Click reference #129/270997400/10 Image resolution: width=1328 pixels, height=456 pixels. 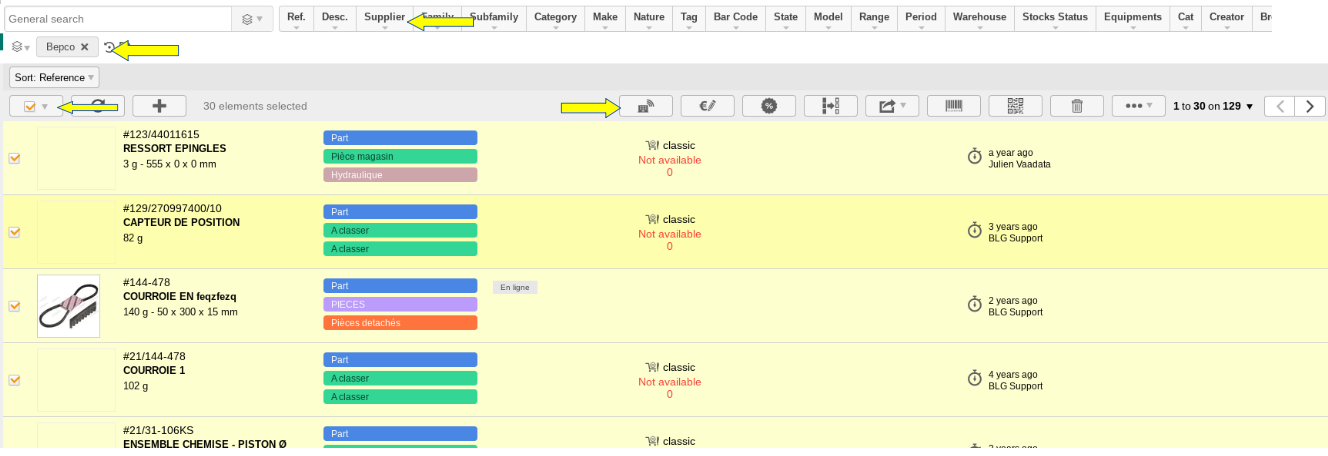click(172, 209)
